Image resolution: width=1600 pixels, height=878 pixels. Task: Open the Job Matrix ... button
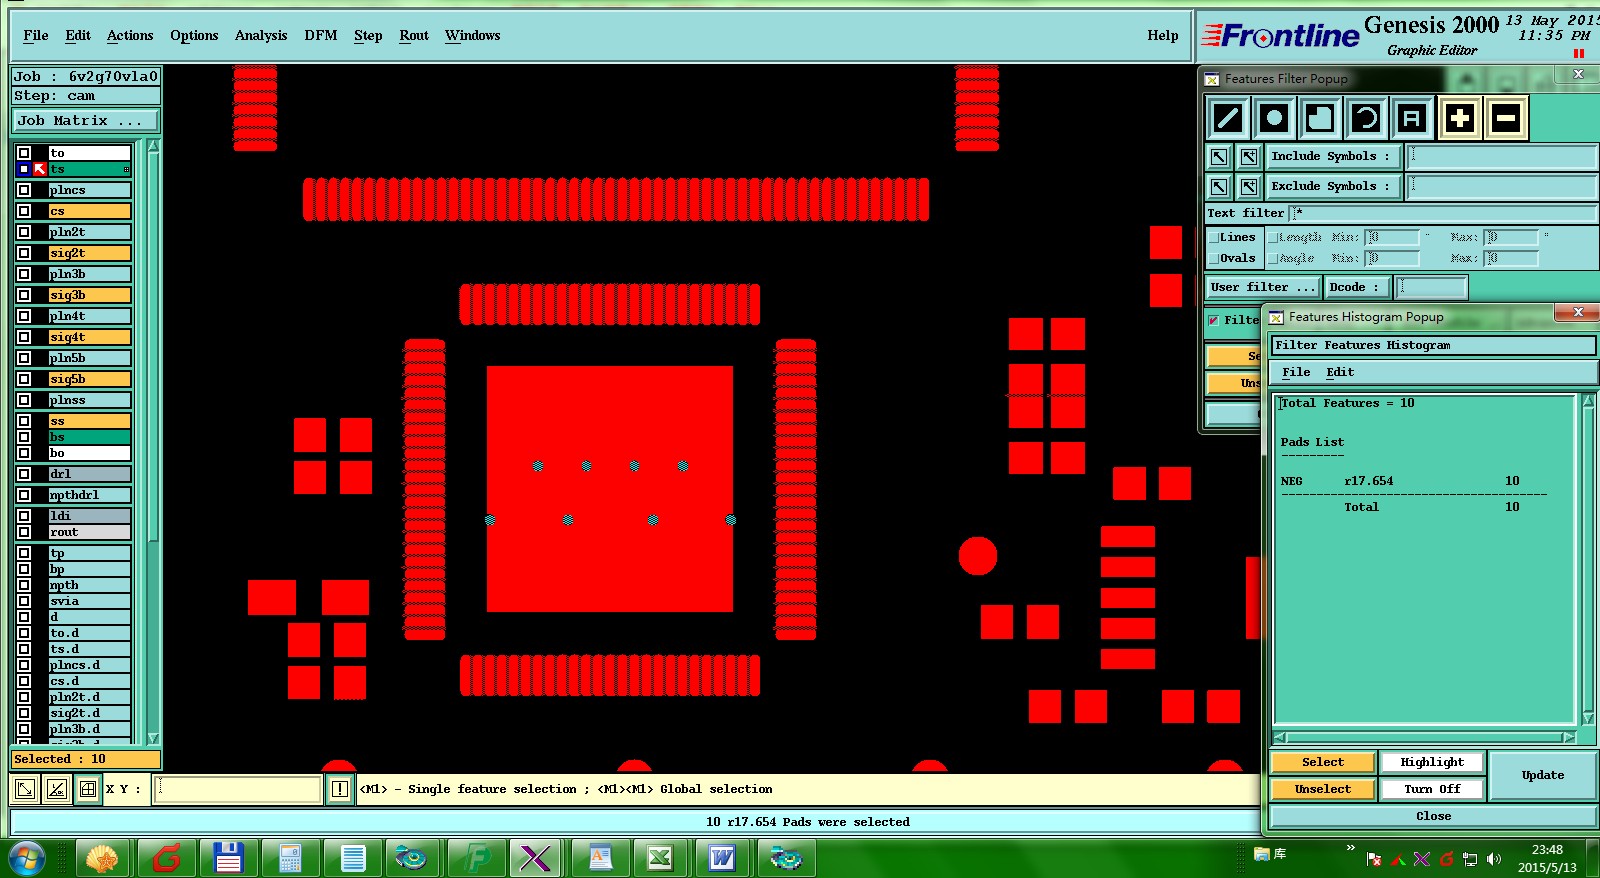point(86,121)
